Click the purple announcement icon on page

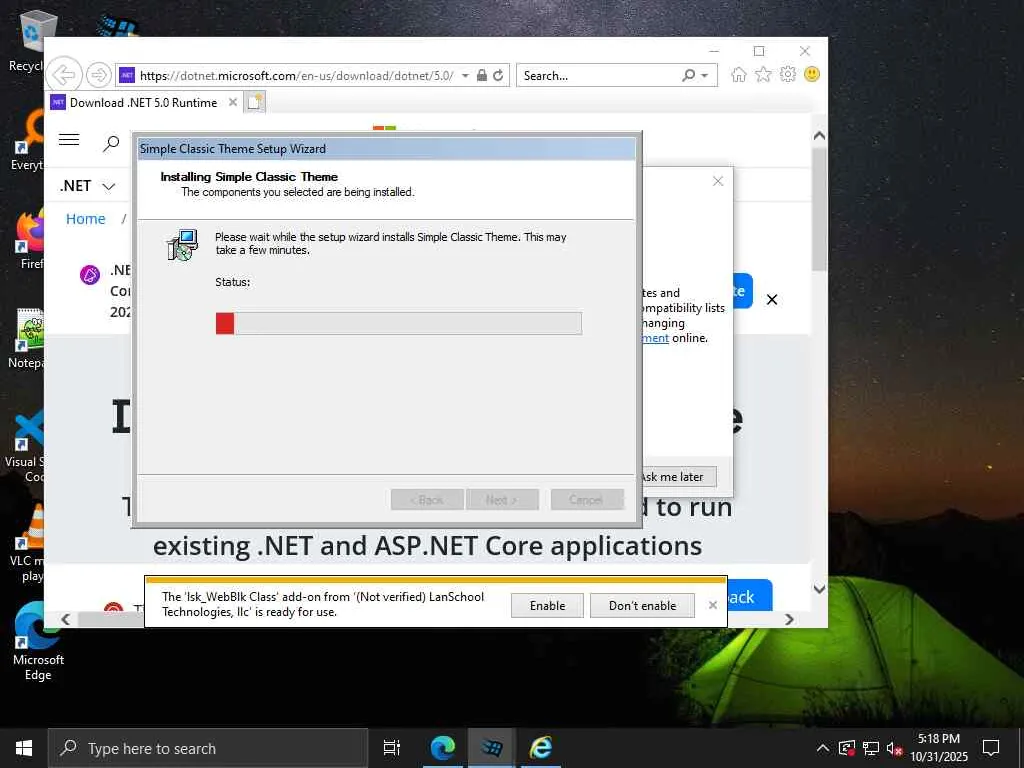(90, 275)
